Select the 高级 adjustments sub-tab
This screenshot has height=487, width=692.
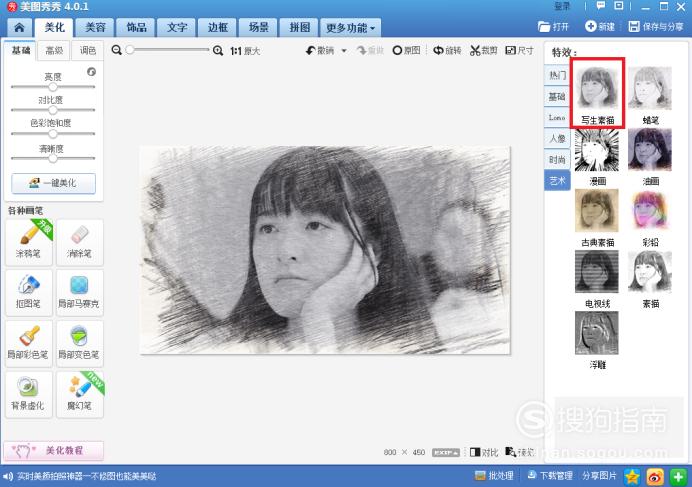pos(54,51)
